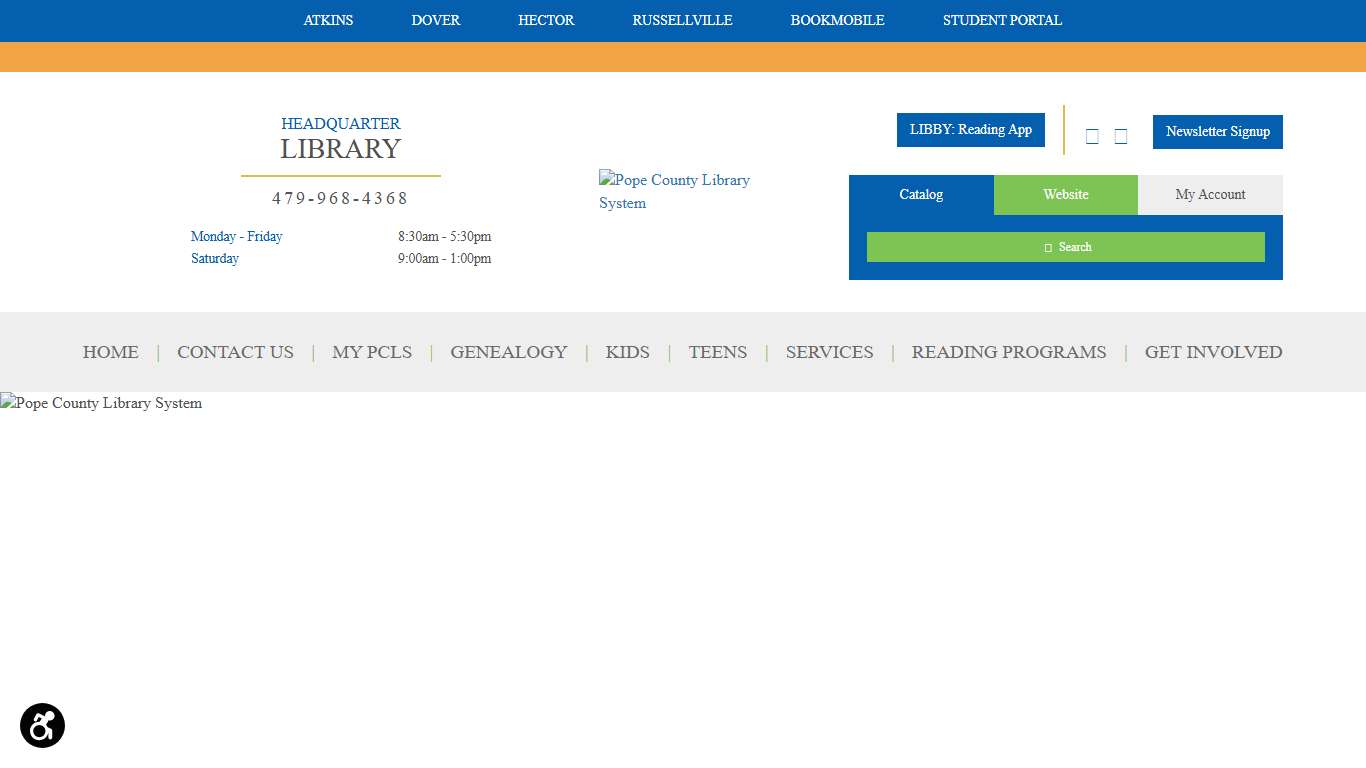Click the second social media icon near Newsletter Signup

[x=1120, y=135]
